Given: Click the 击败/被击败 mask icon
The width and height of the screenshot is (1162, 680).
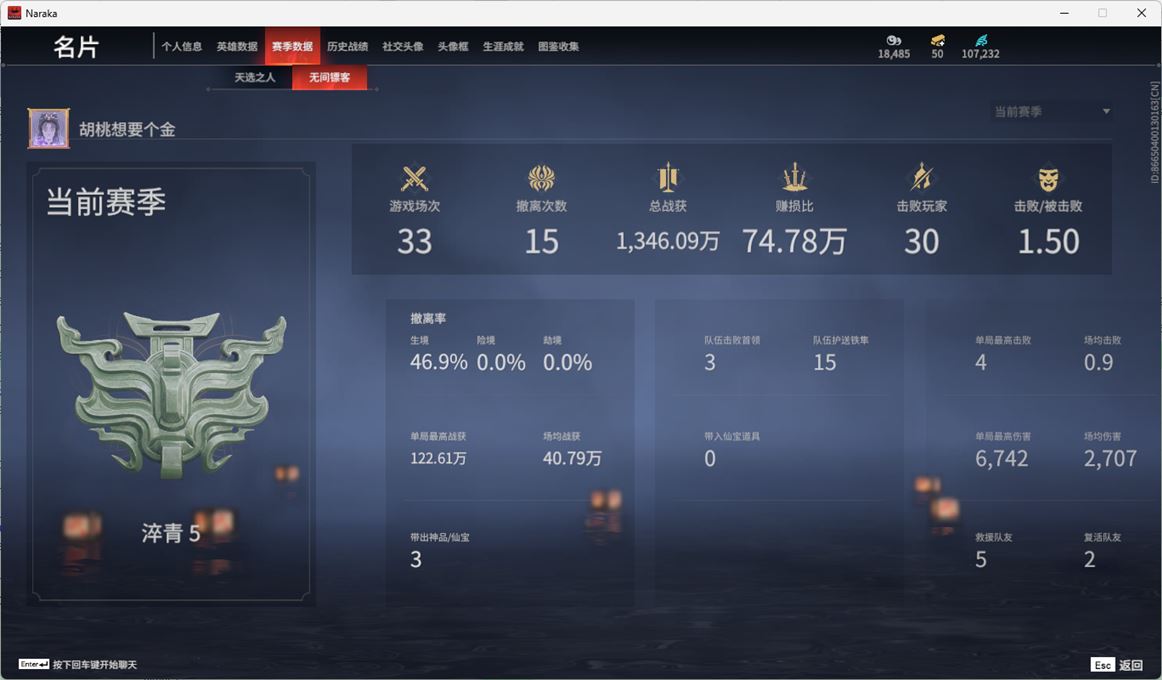Looking at the screenshot, I should click(1048, 179).
